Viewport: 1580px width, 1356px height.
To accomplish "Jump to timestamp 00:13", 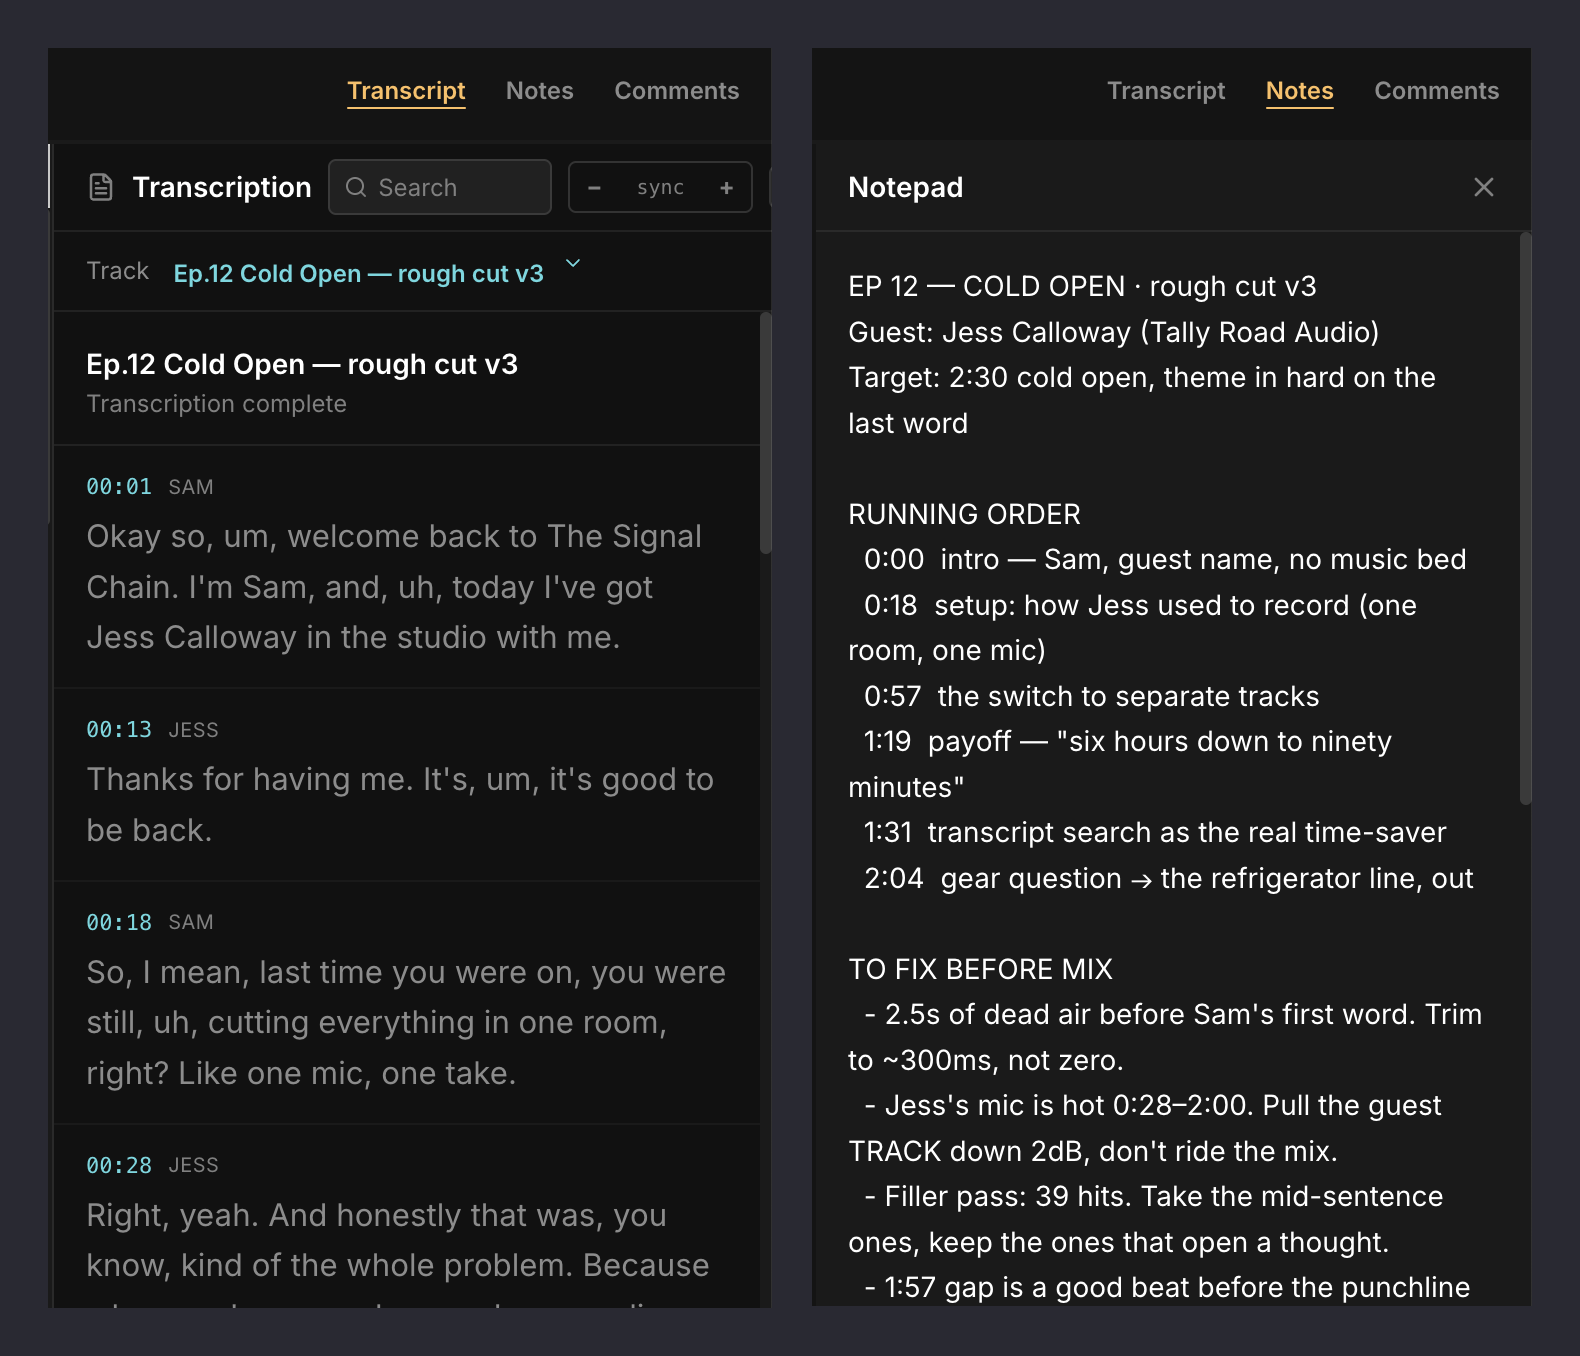I will (119, 730).
